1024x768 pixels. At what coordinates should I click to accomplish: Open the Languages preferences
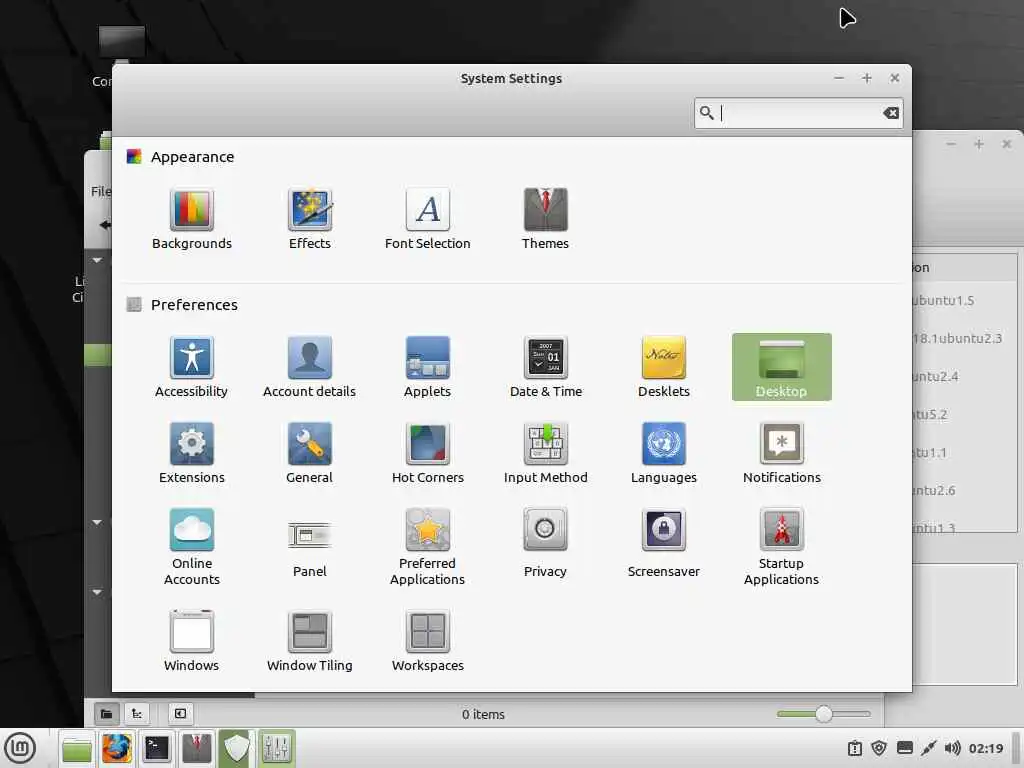pyautogui.click(x=664, y=453)
